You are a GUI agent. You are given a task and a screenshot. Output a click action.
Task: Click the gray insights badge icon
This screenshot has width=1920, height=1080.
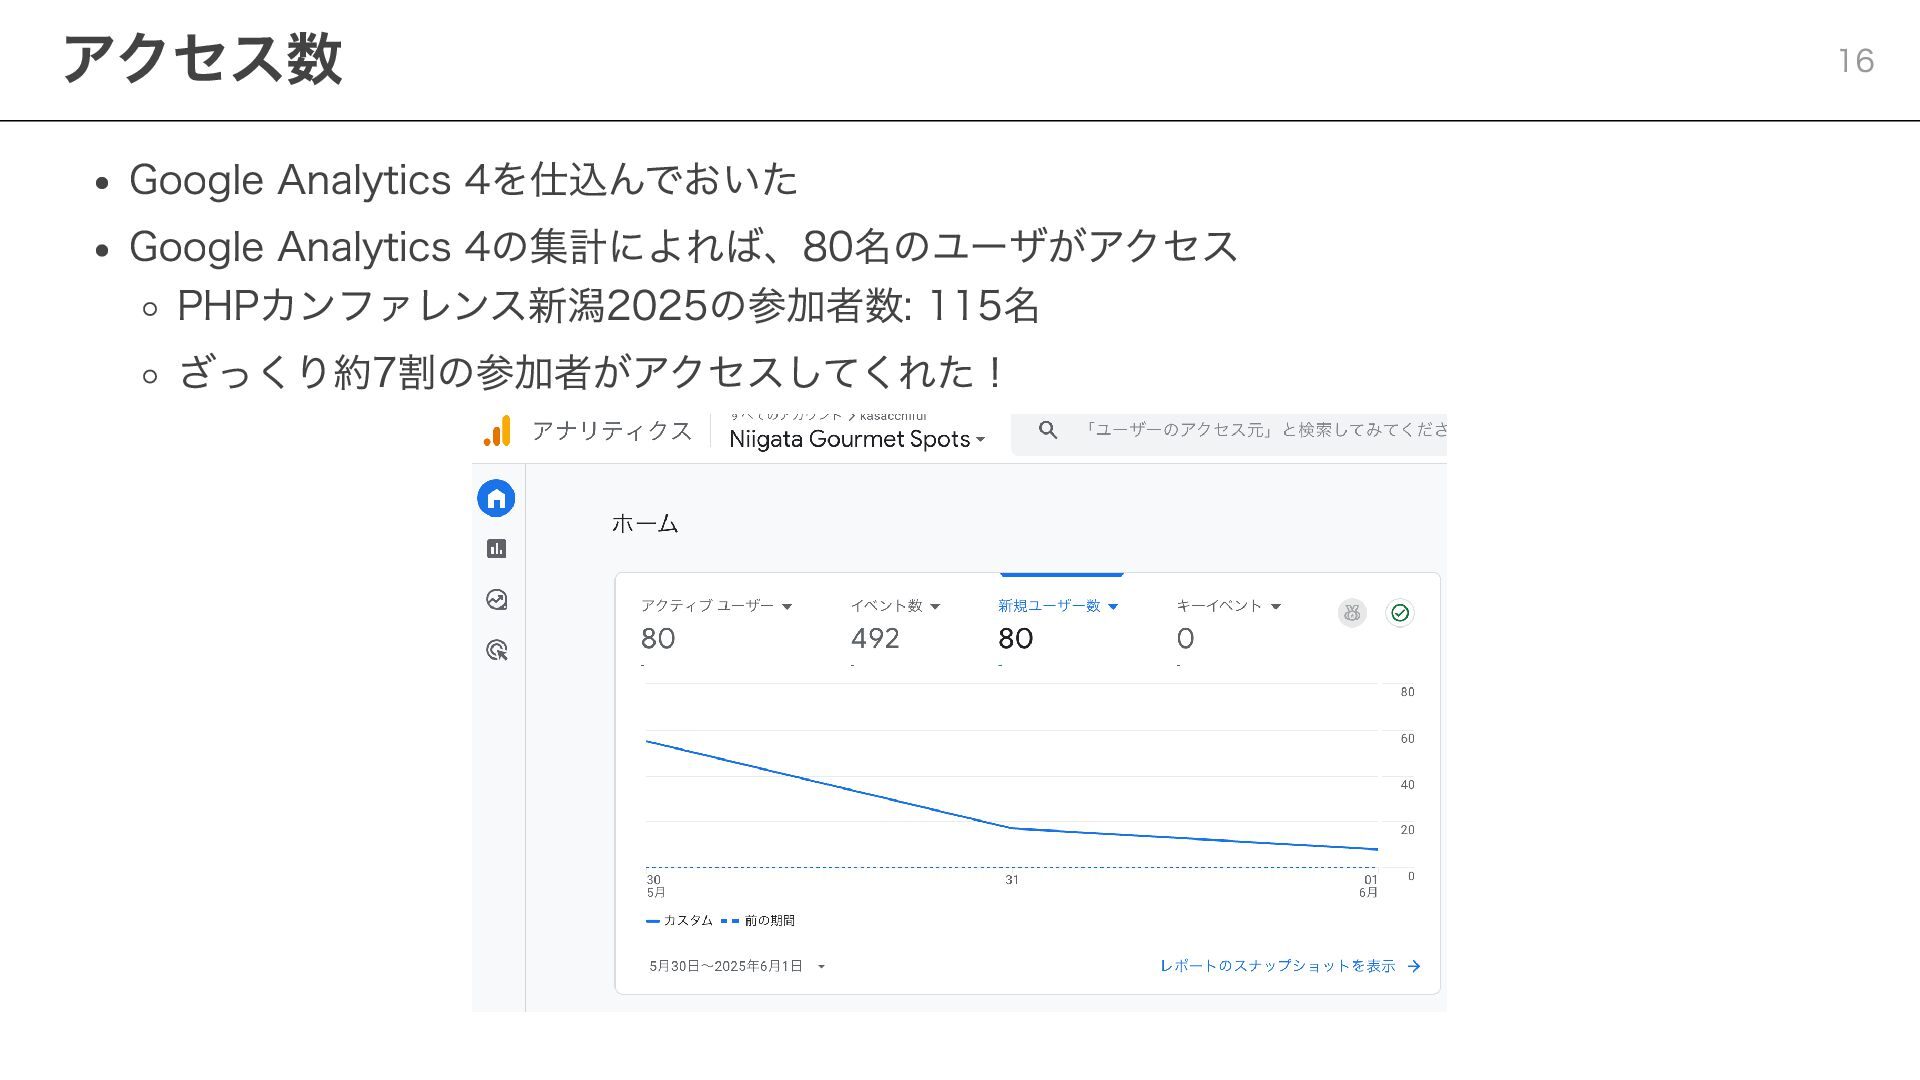tap(1351, 612)
